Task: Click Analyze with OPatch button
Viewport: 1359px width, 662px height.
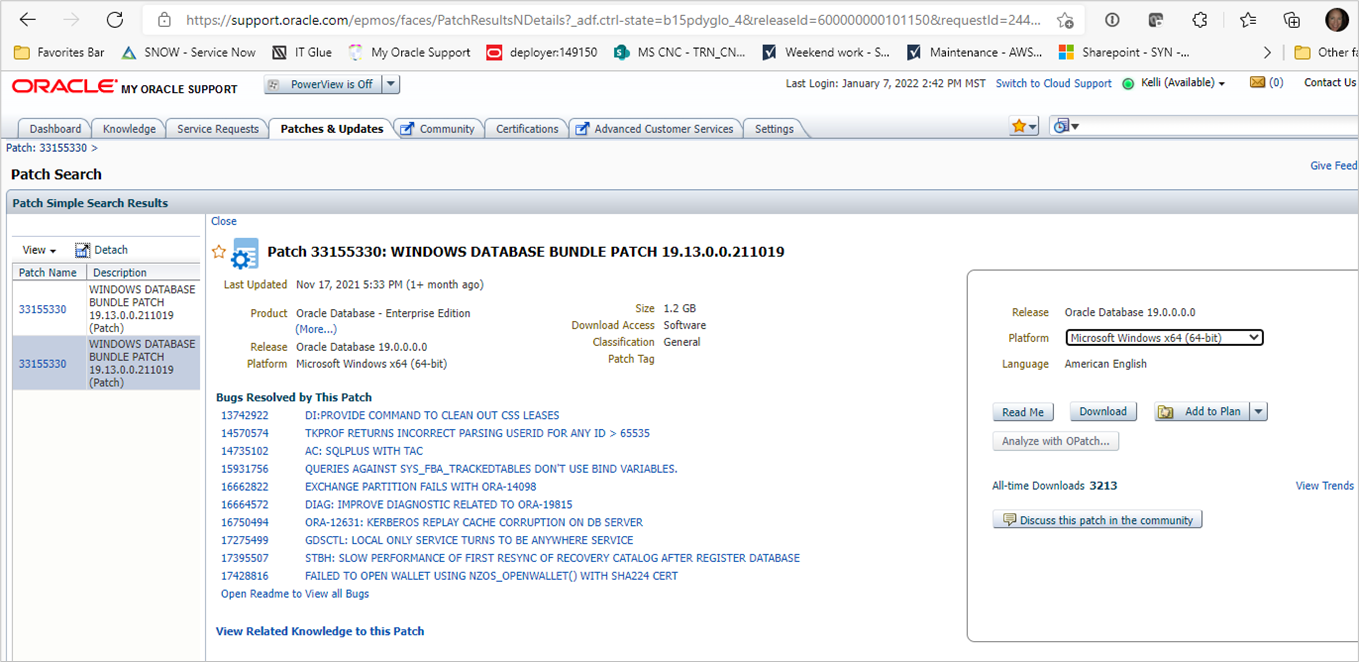Action: 1056,441
